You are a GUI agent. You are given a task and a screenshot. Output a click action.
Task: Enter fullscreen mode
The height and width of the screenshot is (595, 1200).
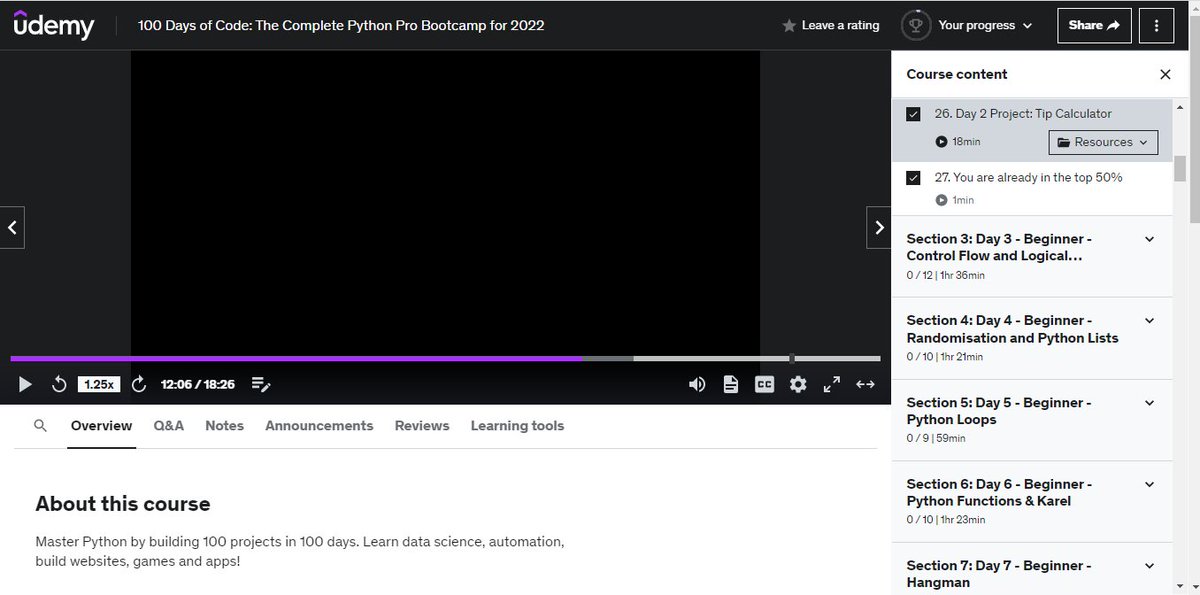tap(831, 384)
